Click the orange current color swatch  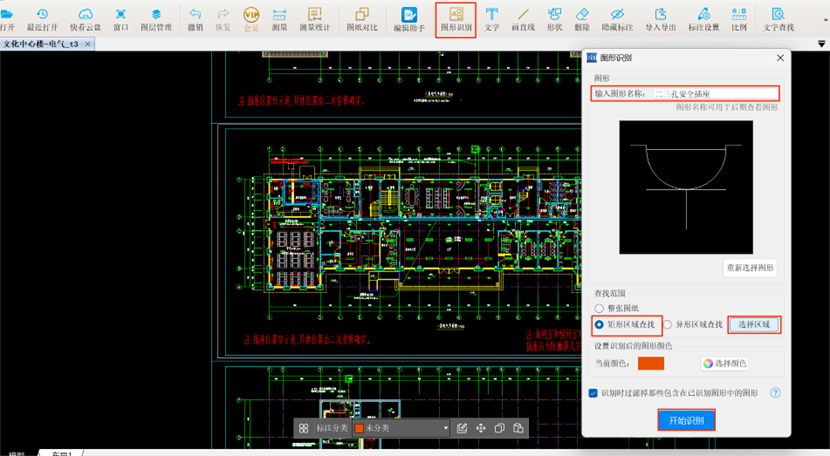[x=651, y=363]
